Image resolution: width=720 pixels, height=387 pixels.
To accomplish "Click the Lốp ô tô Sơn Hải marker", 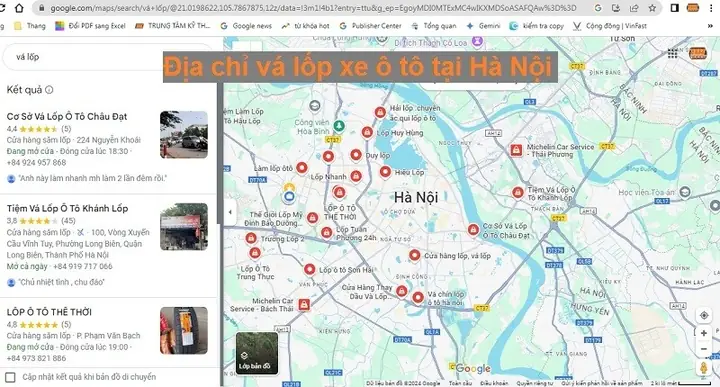I will point(309,269).
